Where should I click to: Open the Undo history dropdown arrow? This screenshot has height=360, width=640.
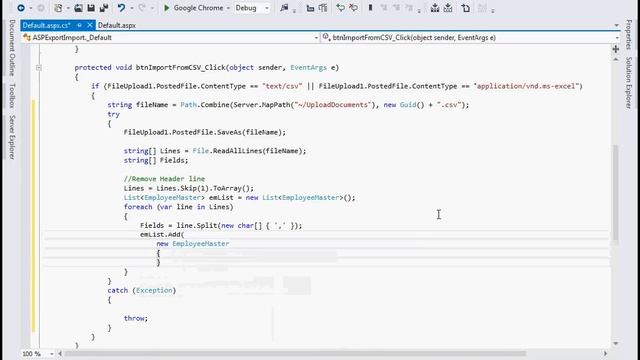(x=131, y=8)
